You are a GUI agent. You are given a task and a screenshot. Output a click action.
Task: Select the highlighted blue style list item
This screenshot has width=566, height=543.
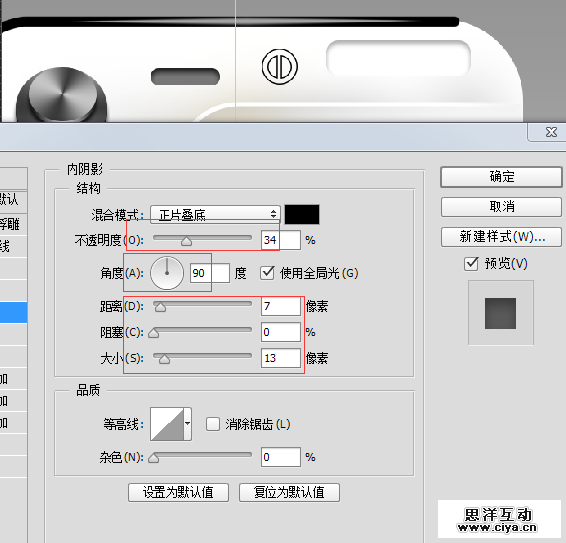click(x=13, y=312)
